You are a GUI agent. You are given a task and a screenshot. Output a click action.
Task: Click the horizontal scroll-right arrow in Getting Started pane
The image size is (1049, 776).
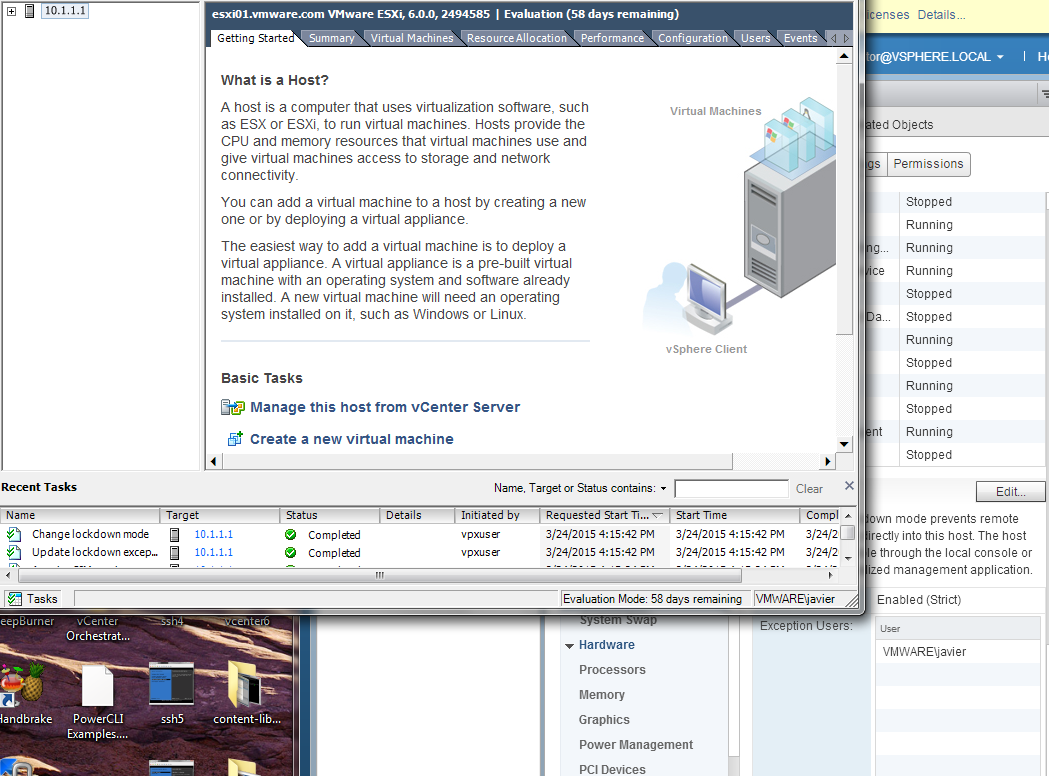pyautogui.click(x=828, y=461)
